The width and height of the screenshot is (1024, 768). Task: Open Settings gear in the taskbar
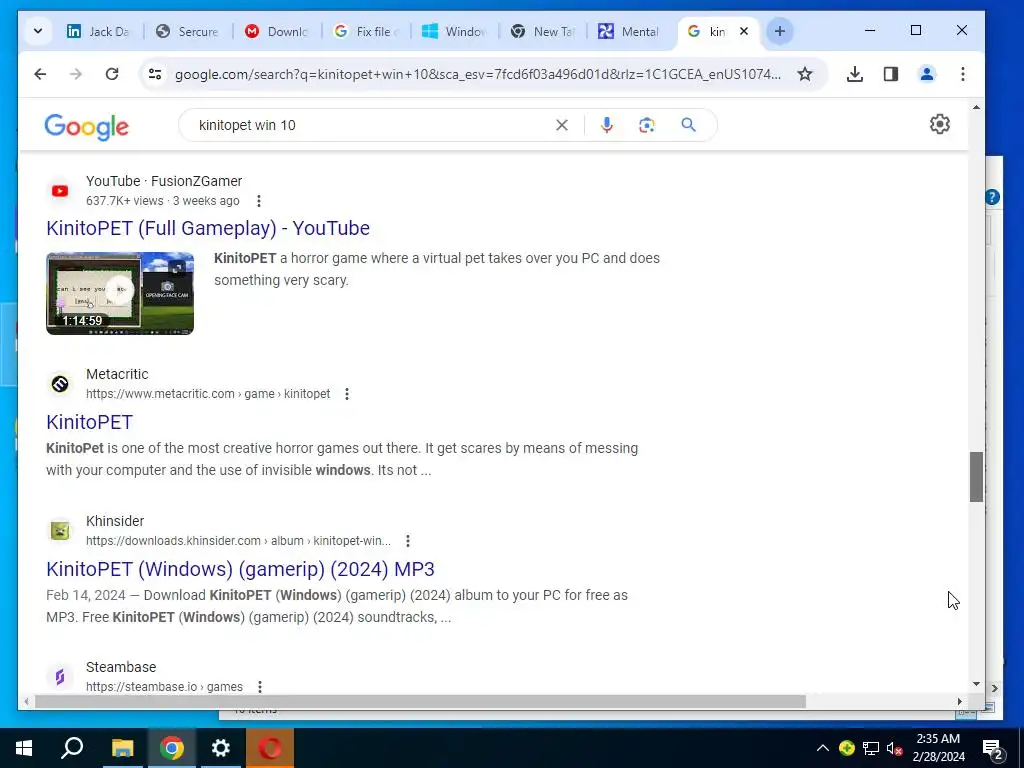click(221, 748)
